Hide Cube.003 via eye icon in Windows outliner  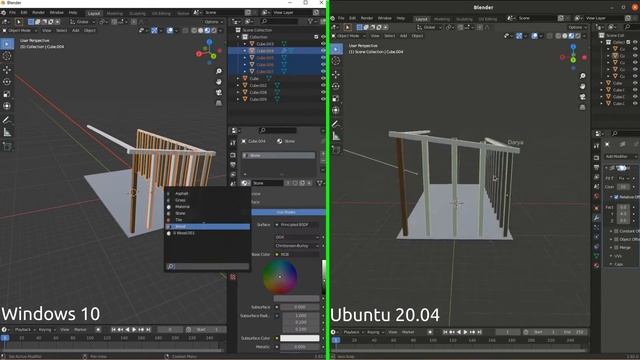pos(323,44)
